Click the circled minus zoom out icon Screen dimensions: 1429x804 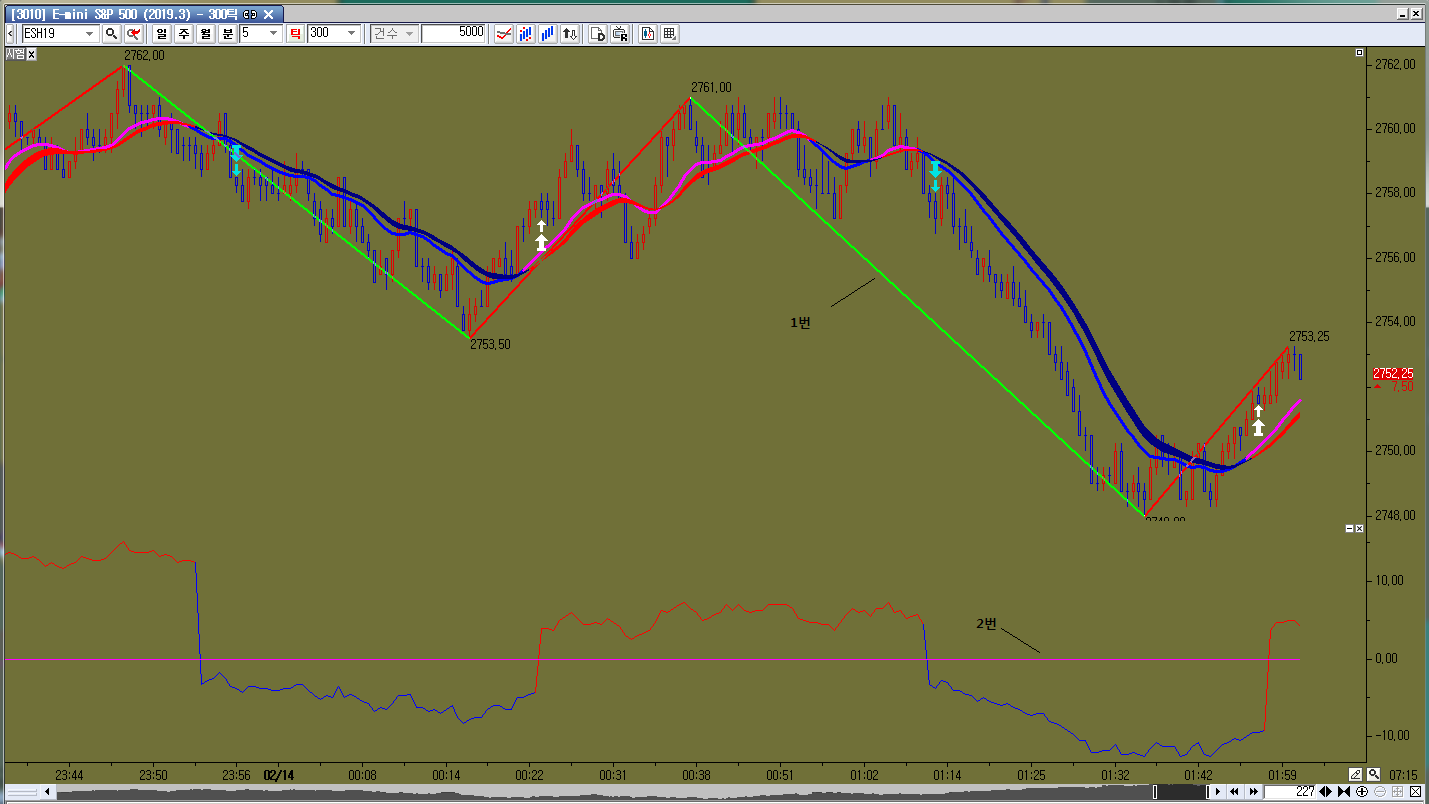click(x=1380, y=792)
